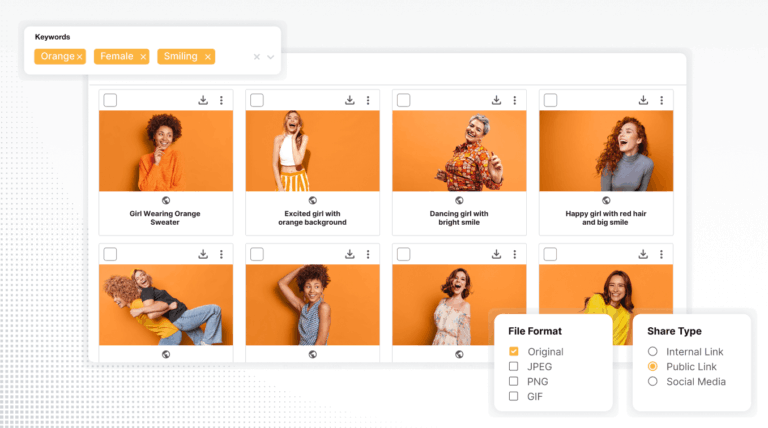The width and height of the screenshot is (768, 428).
Task: Click globe icon under Dancing girl image
Action: (x=459, y=200)
